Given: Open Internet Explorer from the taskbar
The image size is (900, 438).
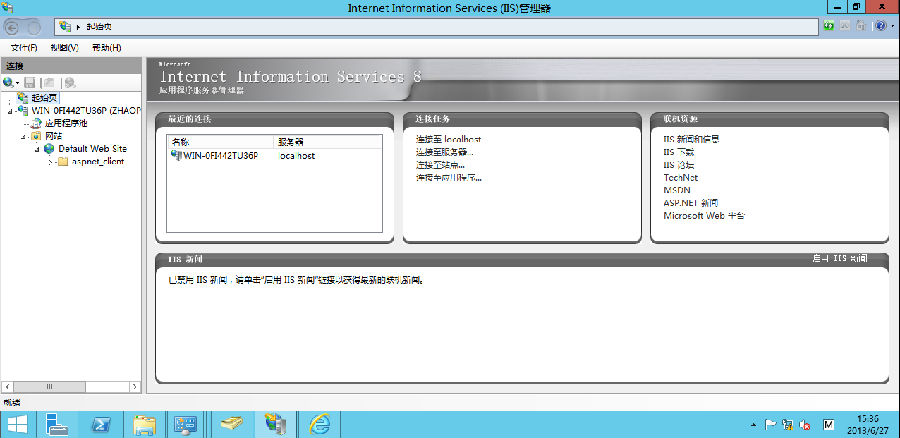Looking at the screenshot, I should coord(319,424).
